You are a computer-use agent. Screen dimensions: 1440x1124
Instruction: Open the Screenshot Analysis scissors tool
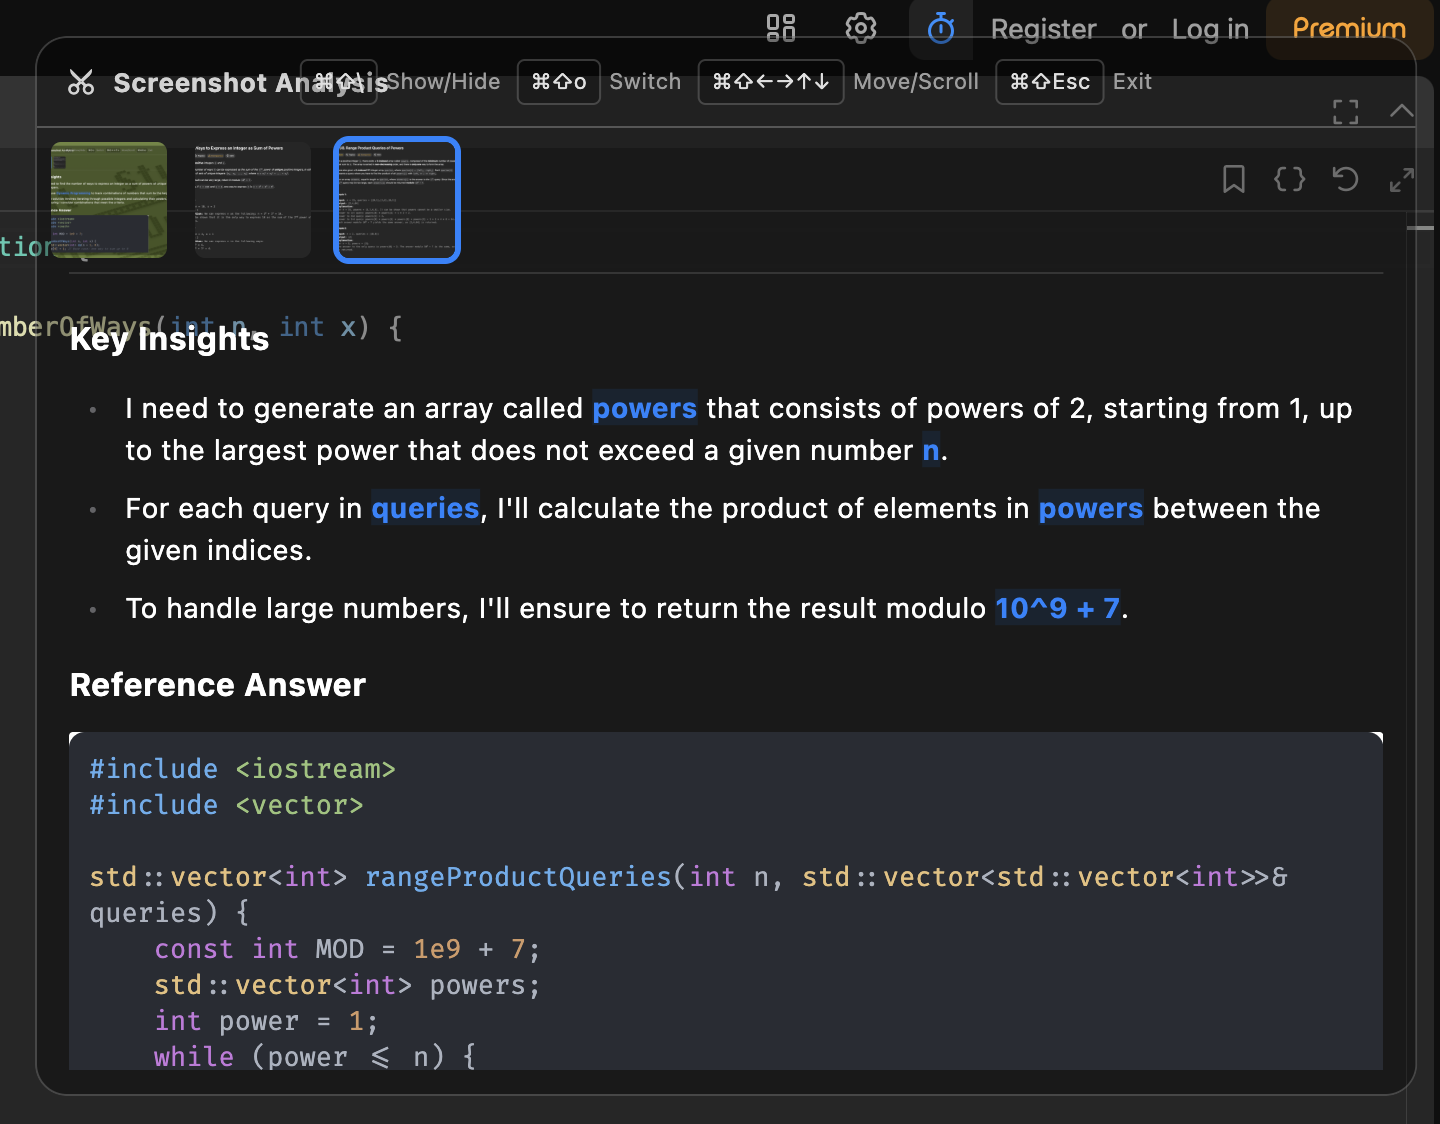82,82
